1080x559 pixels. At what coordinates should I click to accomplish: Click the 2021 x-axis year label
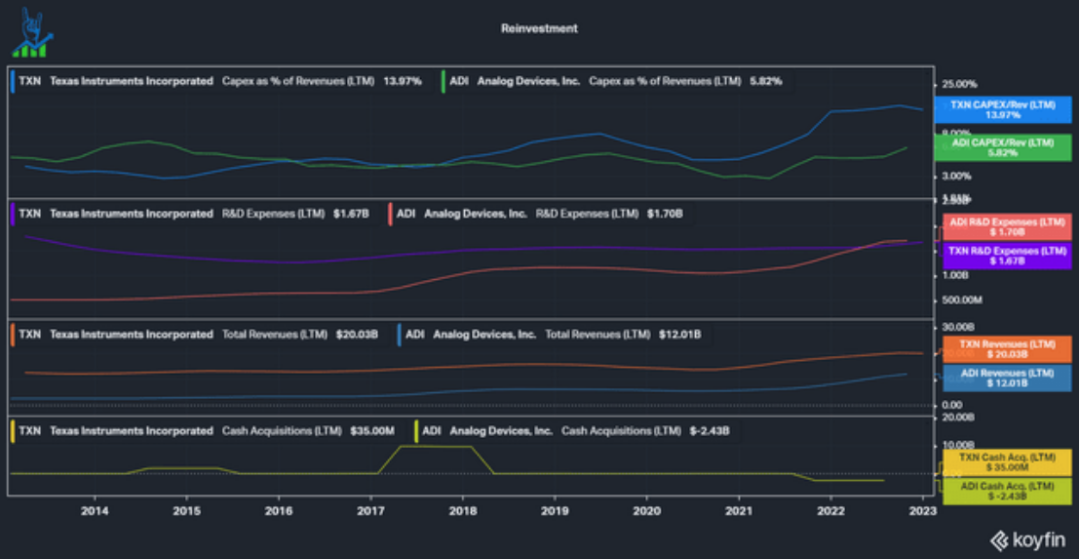(738, 510)
